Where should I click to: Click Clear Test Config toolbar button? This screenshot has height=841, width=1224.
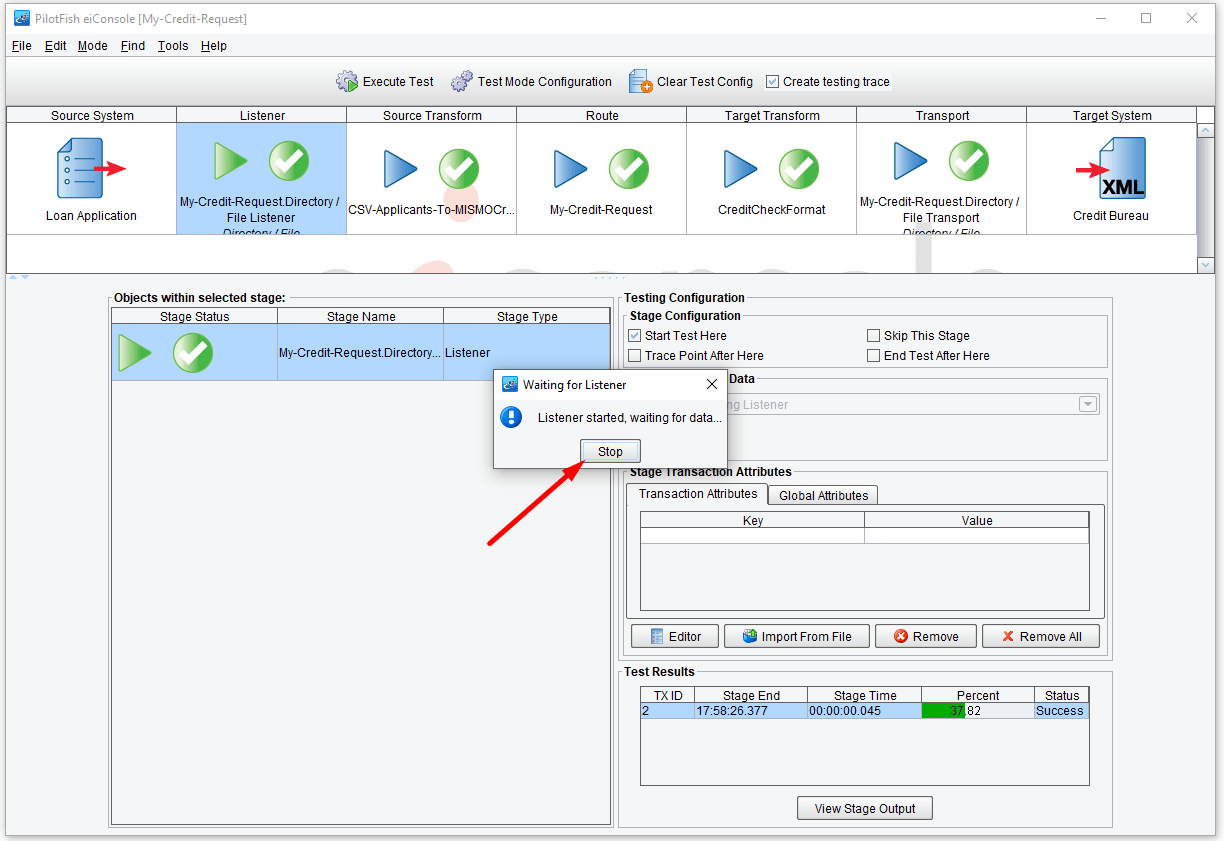[x=691, y=82]
